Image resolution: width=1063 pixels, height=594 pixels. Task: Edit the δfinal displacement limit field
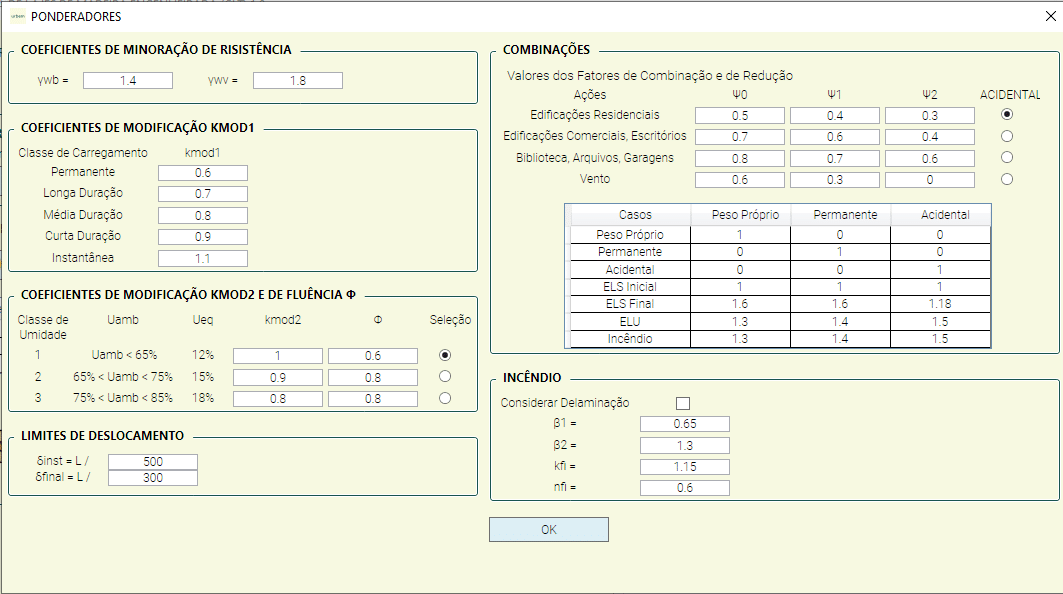153,478
